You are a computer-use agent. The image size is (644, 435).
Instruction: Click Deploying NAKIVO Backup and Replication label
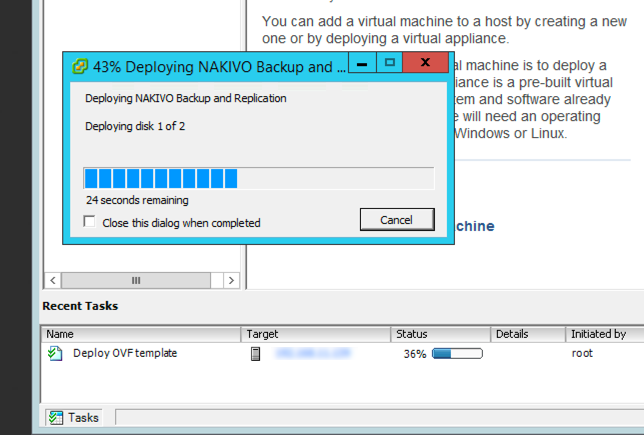coord(186,98)
